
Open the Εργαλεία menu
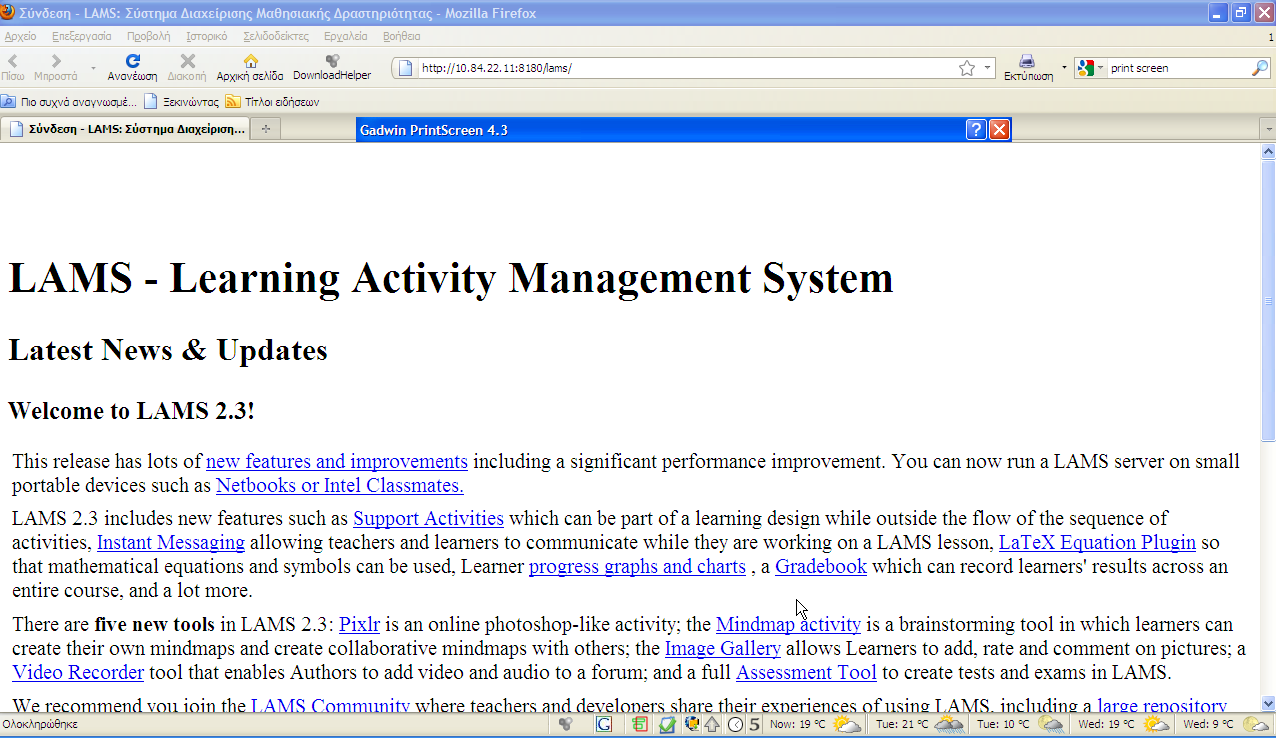(x=346, y=36)
